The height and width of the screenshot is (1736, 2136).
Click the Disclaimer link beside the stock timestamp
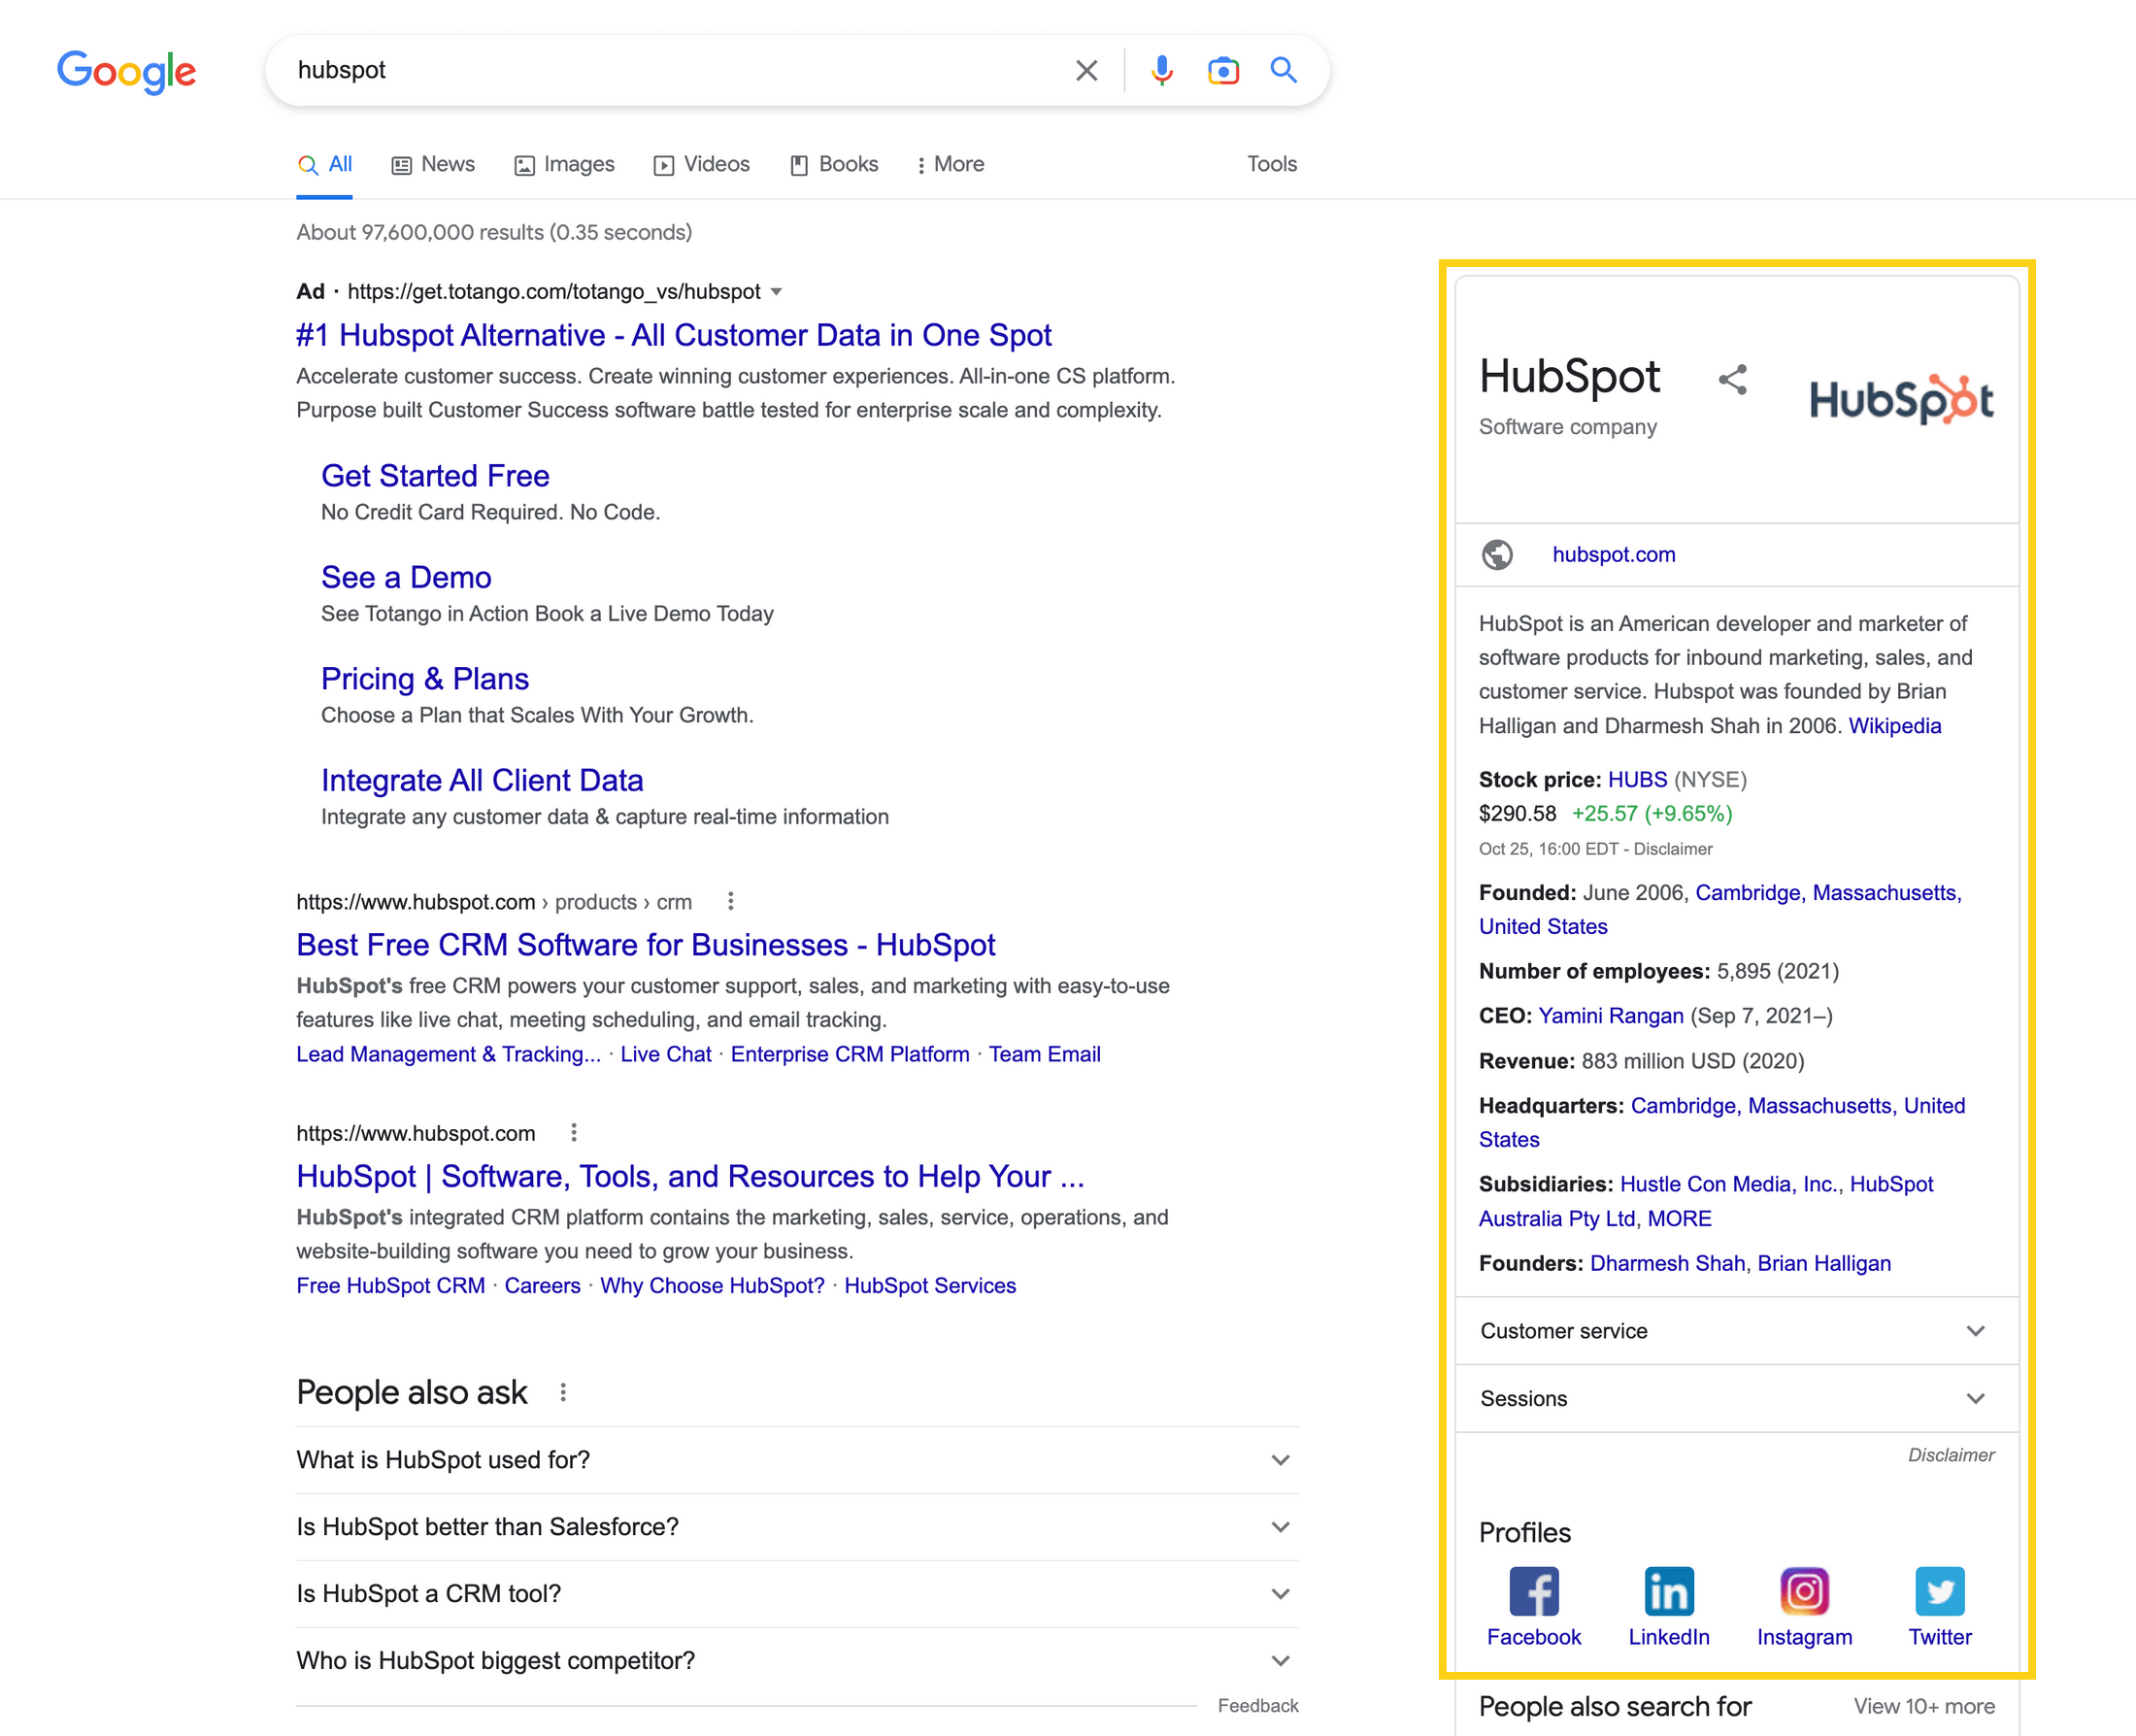(x=1673, y=849)
